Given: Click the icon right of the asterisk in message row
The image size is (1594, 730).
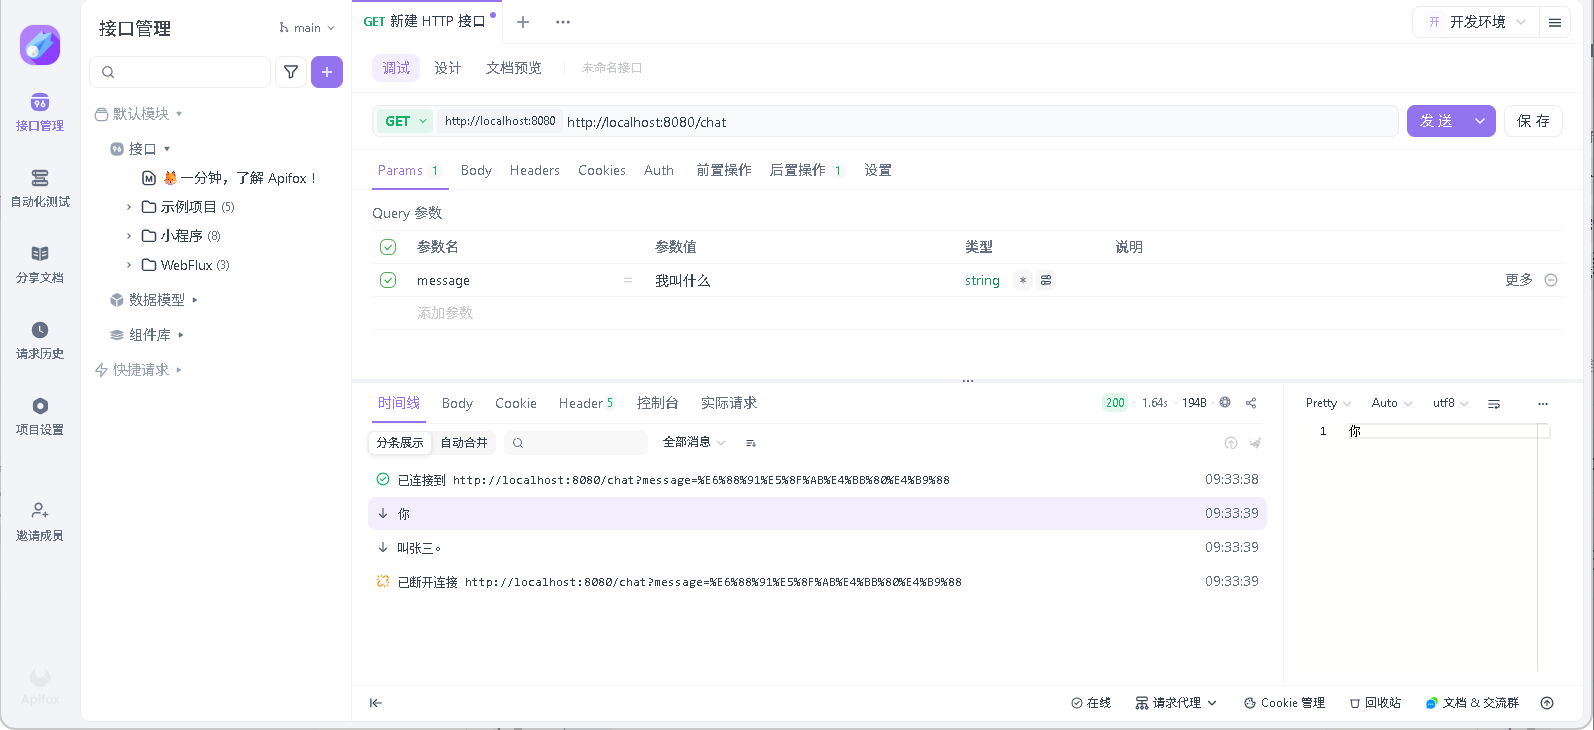Looking at the screenshot, I should click(x=1046, y=281).
